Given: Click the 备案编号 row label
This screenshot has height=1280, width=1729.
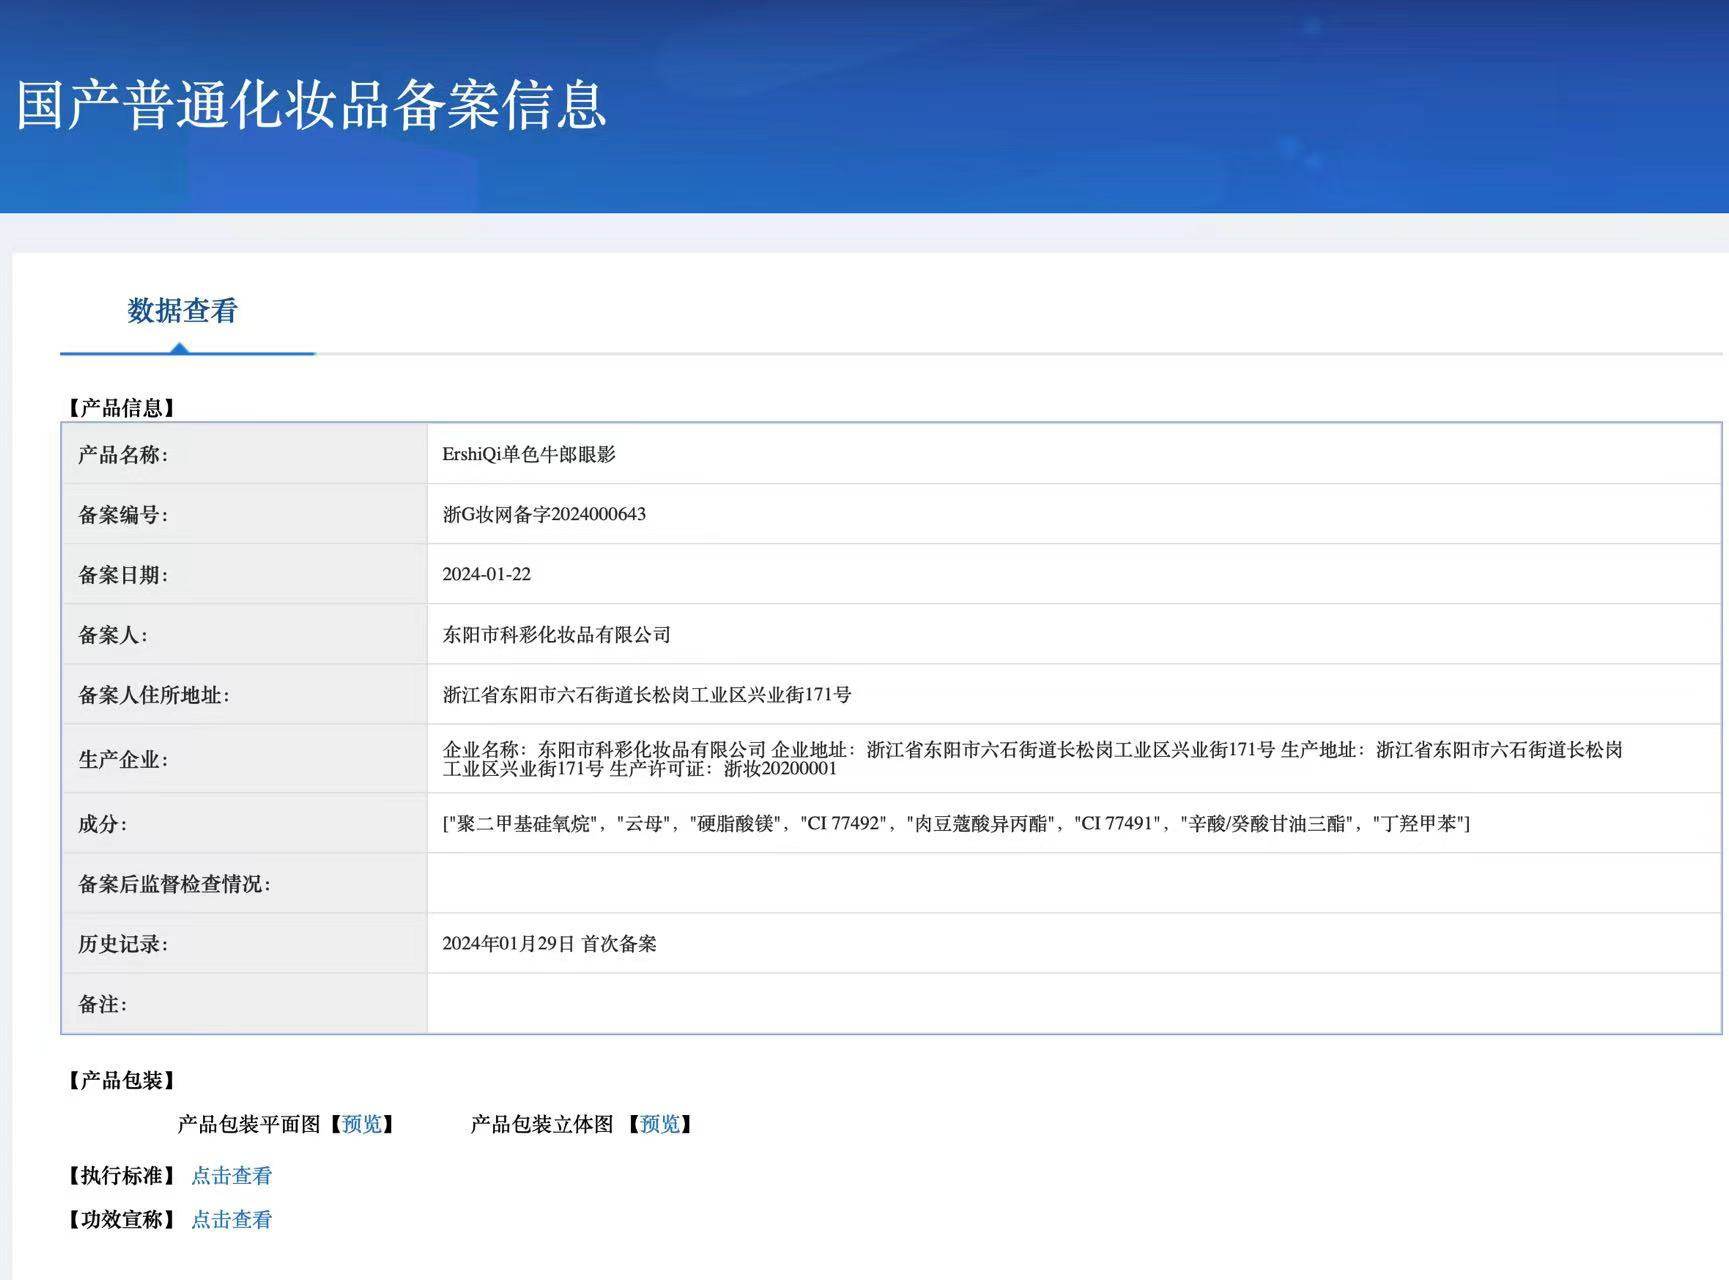Looking at the screenshot, I should click(x=123, y=515).
